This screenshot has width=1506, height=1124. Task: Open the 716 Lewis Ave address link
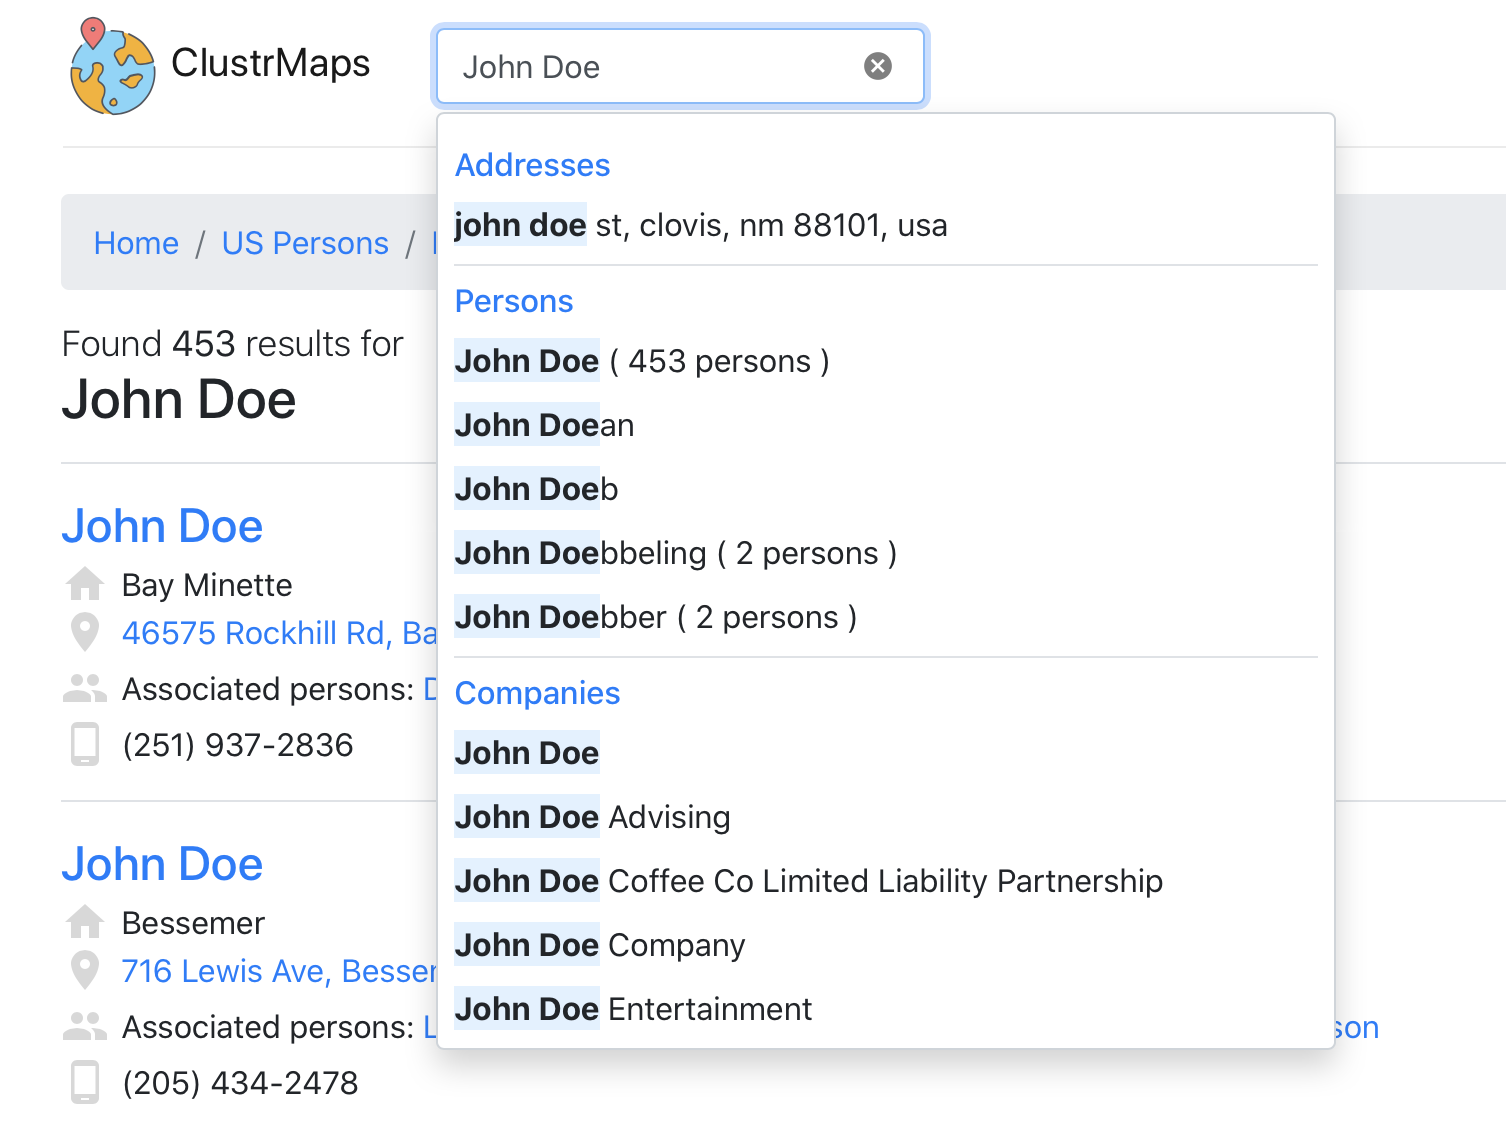[x=278, y=971]
